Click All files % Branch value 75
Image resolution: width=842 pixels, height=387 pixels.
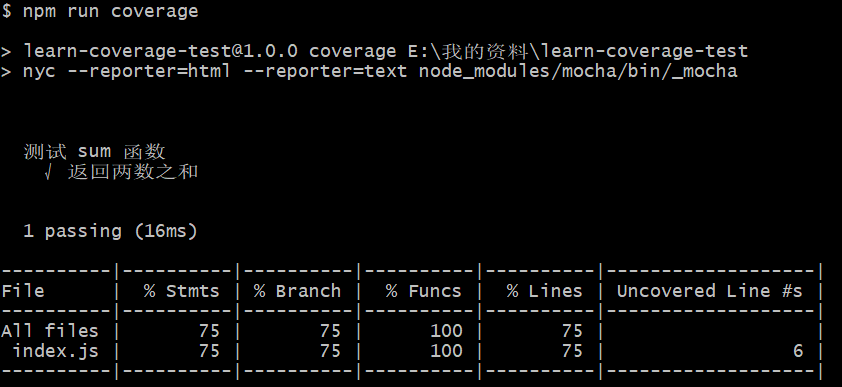[x=330, y=331]
